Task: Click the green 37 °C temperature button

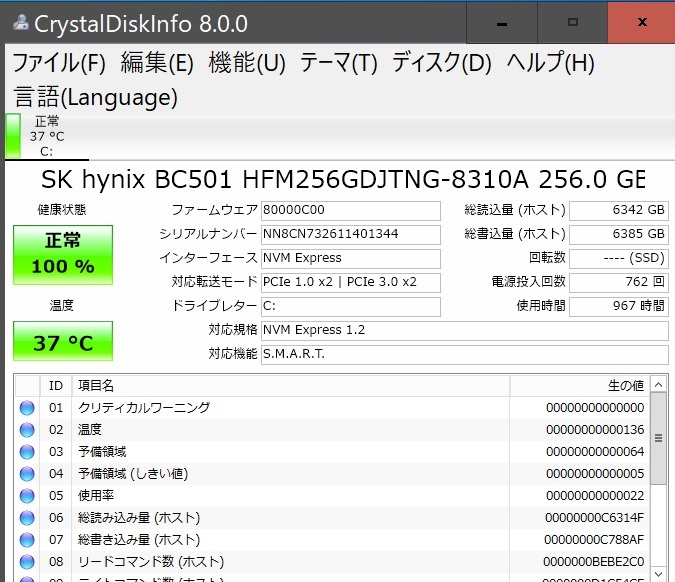Action: click(x=63, y=341)
